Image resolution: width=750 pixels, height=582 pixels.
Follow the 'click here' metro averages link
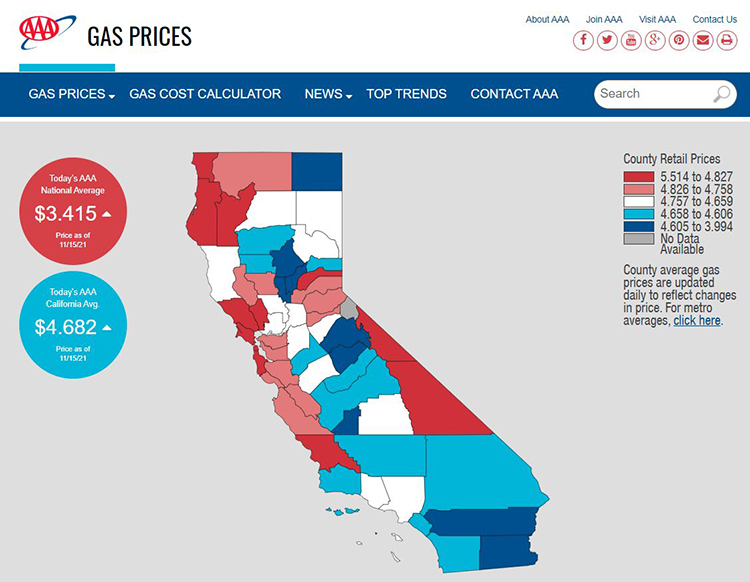point(697,320)
